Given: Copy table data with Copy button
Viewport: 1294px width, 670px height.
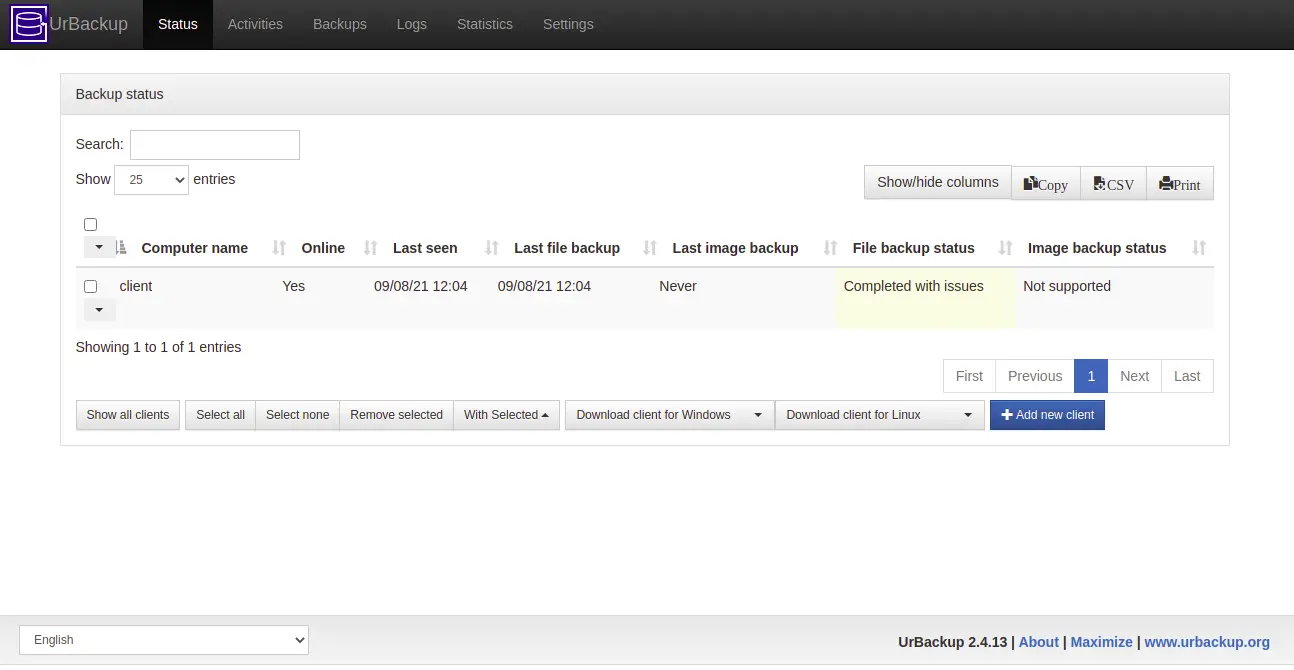Looking at the screenshot, I should pos(1046,184).
